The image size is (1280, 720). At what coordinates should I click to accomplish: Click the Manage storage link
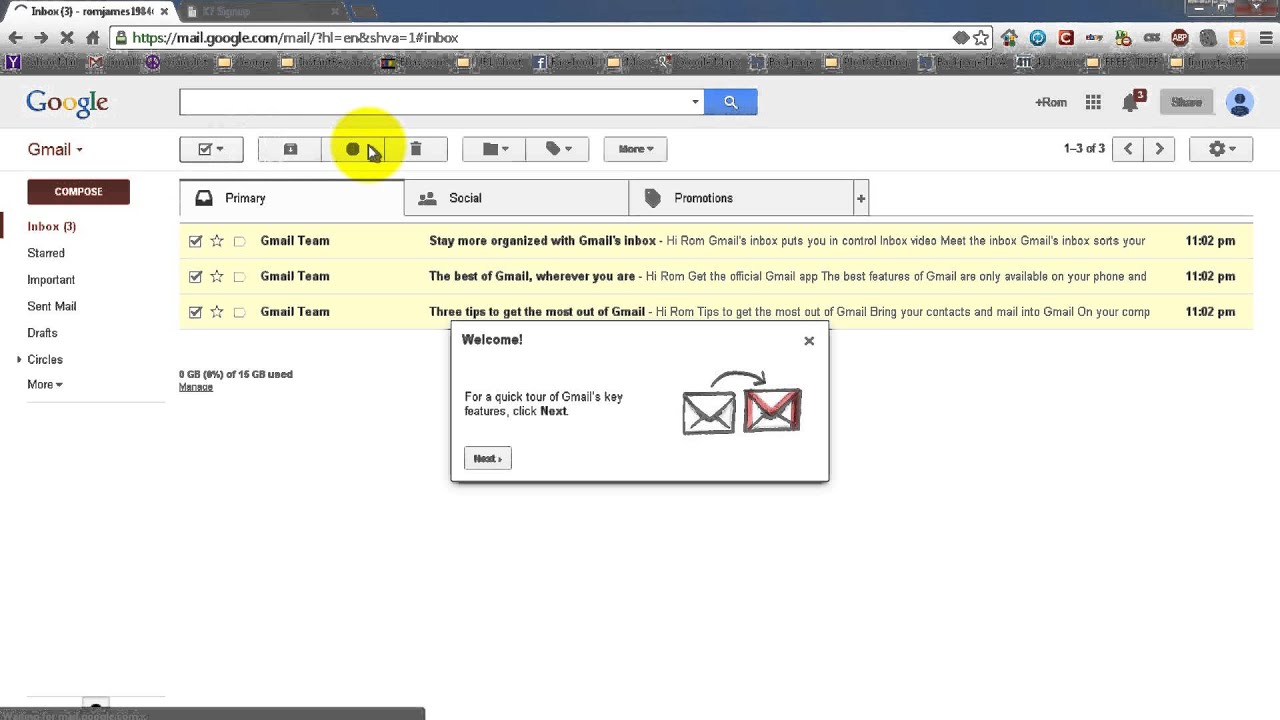click(196, 387)
